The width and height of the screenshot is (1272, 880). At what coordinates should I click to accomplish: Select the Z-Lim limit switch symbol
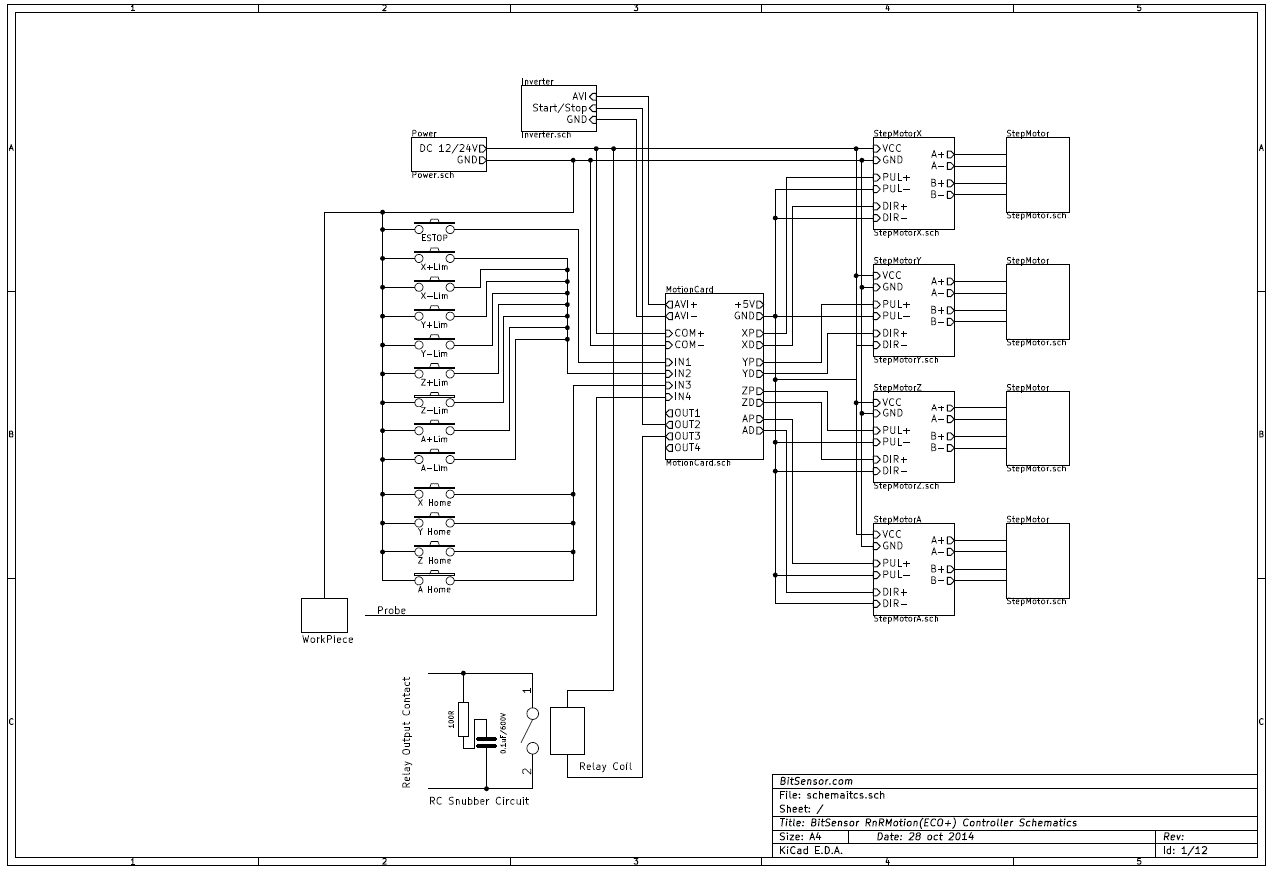coord(434,401)
